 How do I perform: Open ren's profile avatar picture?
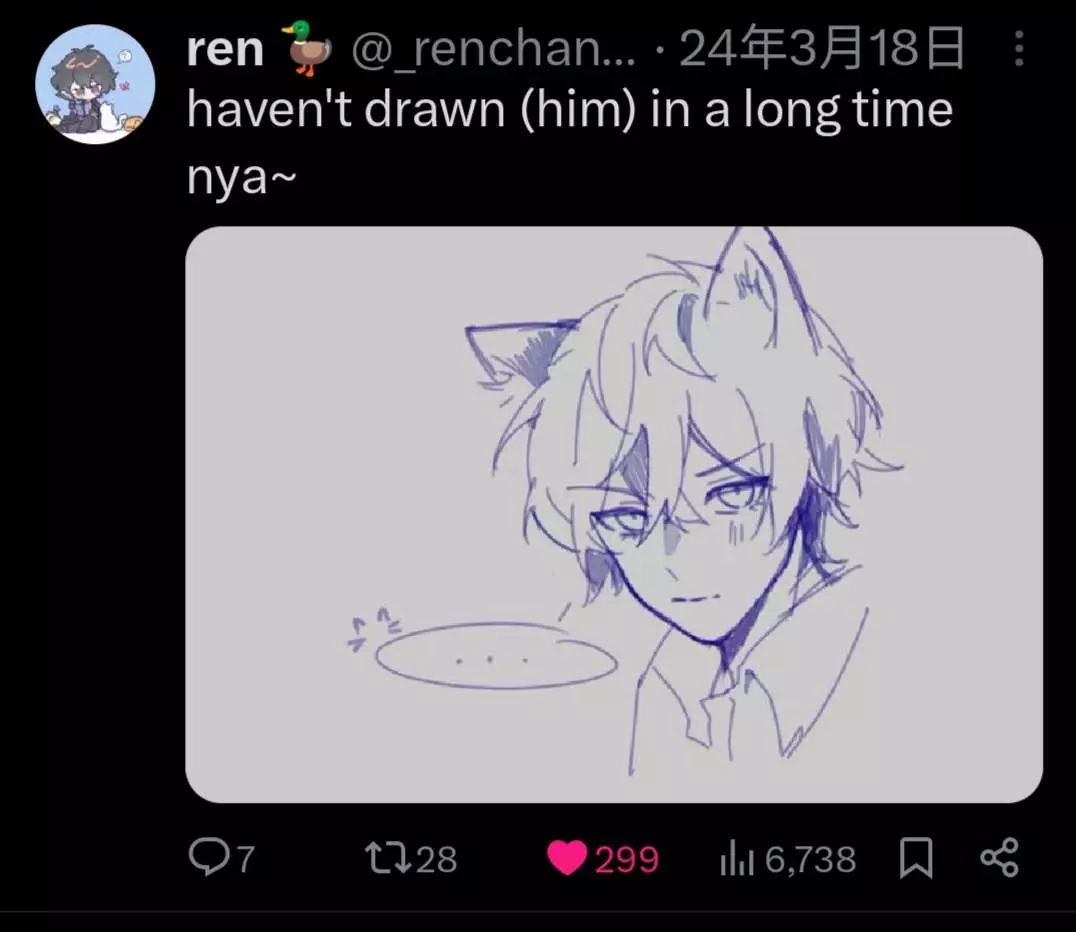click(95, 83)
